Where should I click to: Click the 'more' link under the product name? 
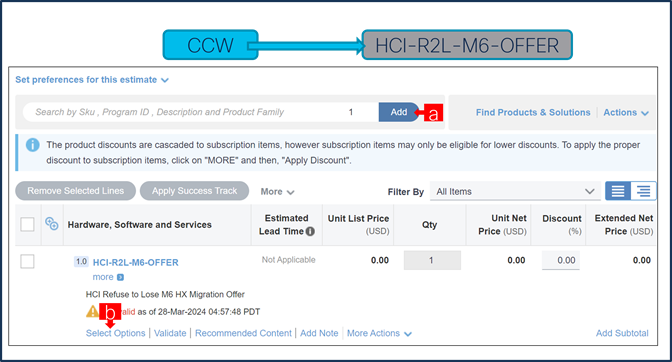click(103, 277)
